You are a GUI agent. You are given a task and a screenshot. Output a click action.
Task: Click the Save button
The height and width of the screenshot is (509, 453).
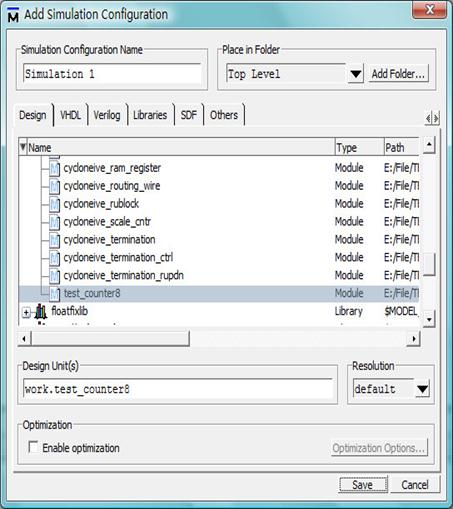coord(363,485)
